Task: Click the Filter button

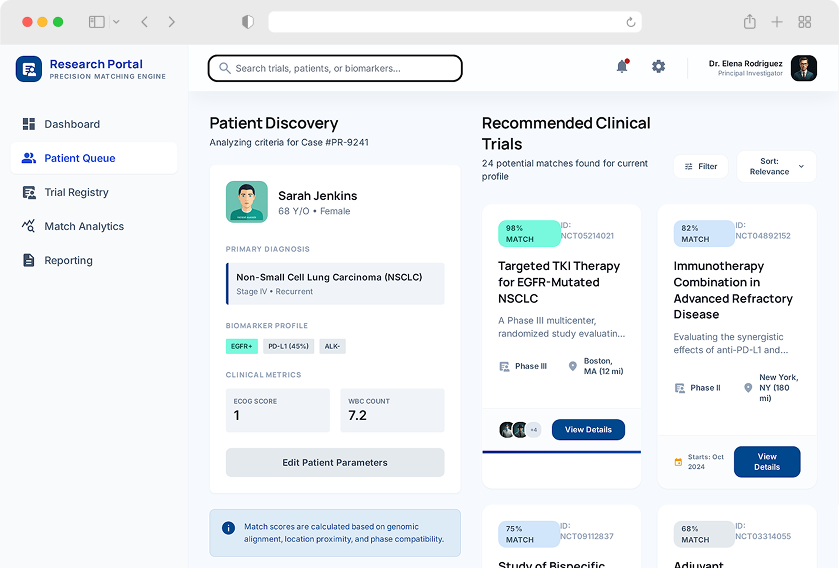Action: [701, 166]
